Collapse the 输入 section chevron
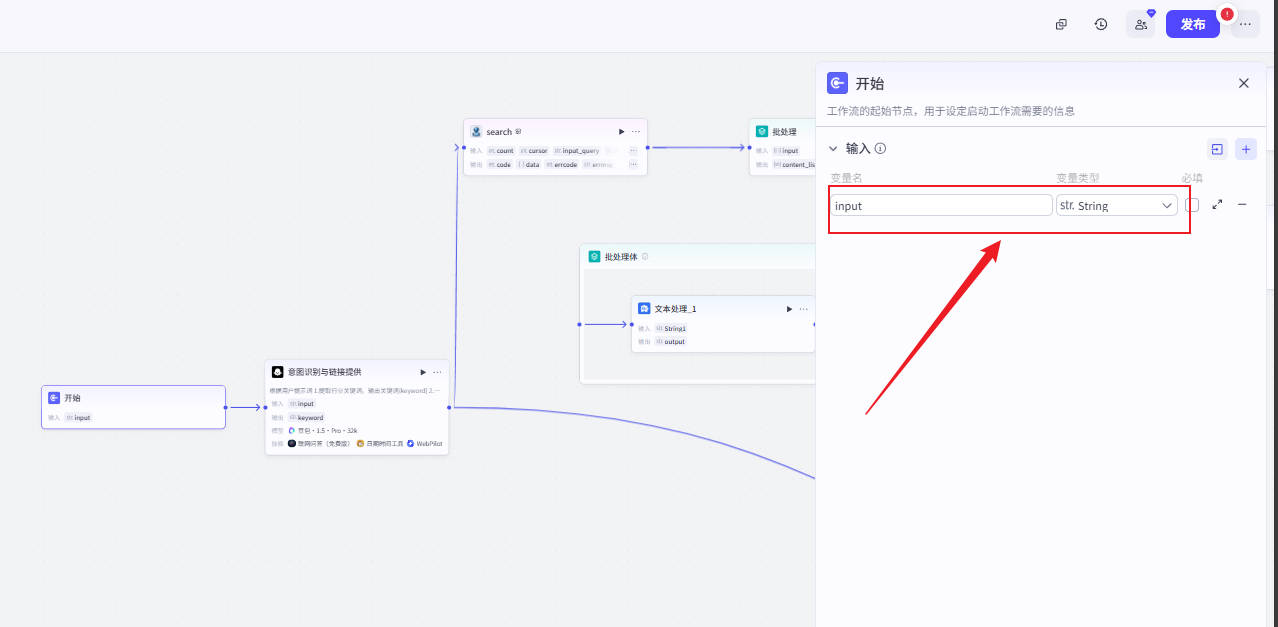The height and width of the screenshot is (627, 1278). click(833, 148)
